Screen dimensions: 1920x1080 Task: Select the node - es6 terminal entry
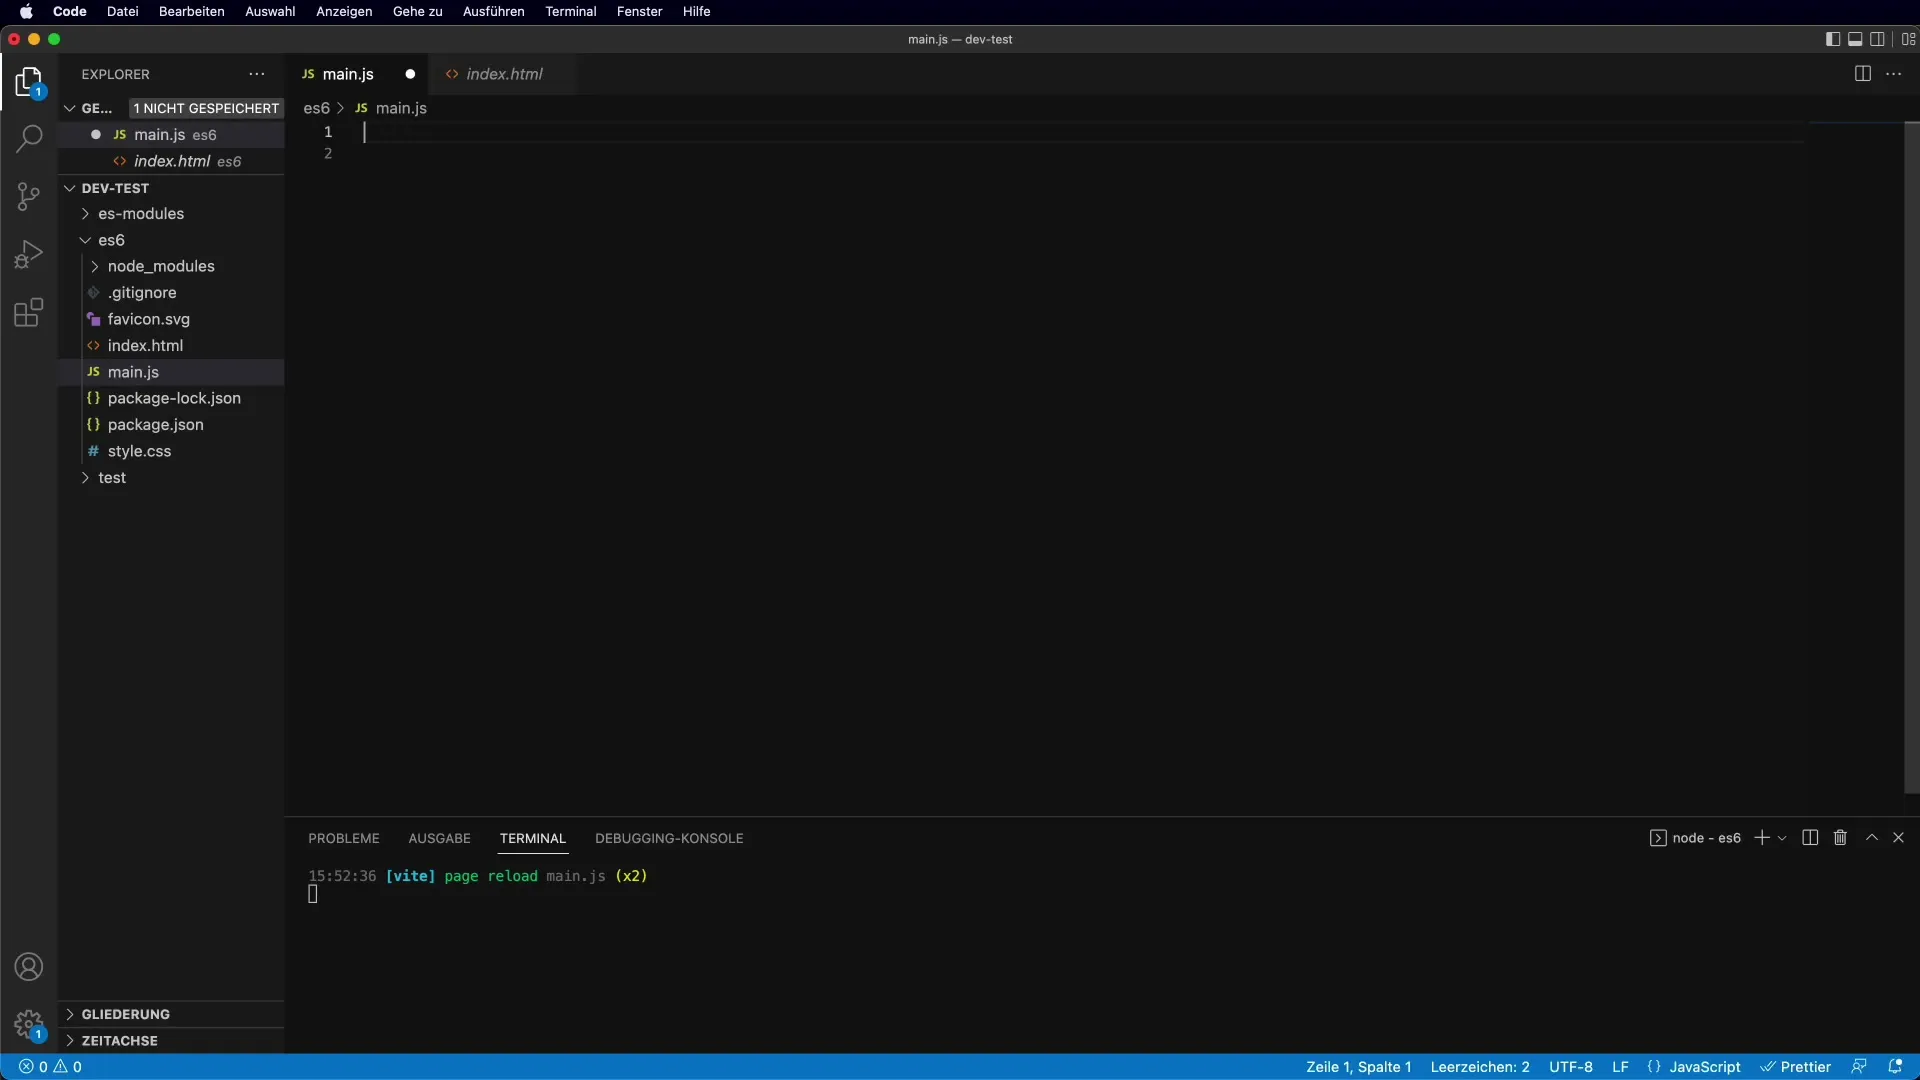(1695, 838)
